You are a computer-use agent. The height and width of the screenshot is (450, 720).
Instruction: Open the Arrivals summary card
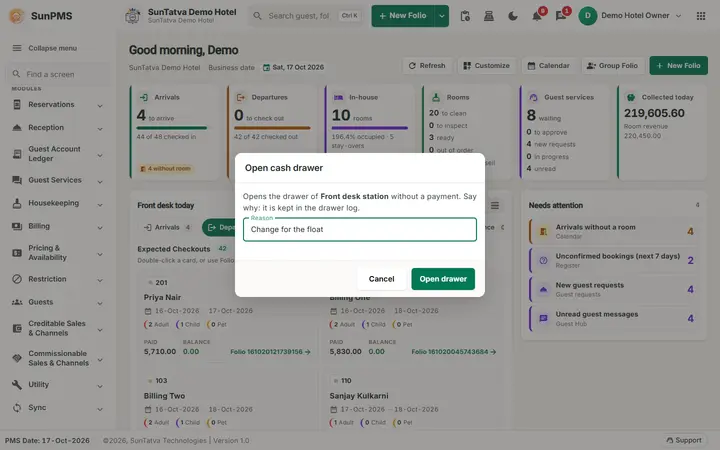click(174, 132)
